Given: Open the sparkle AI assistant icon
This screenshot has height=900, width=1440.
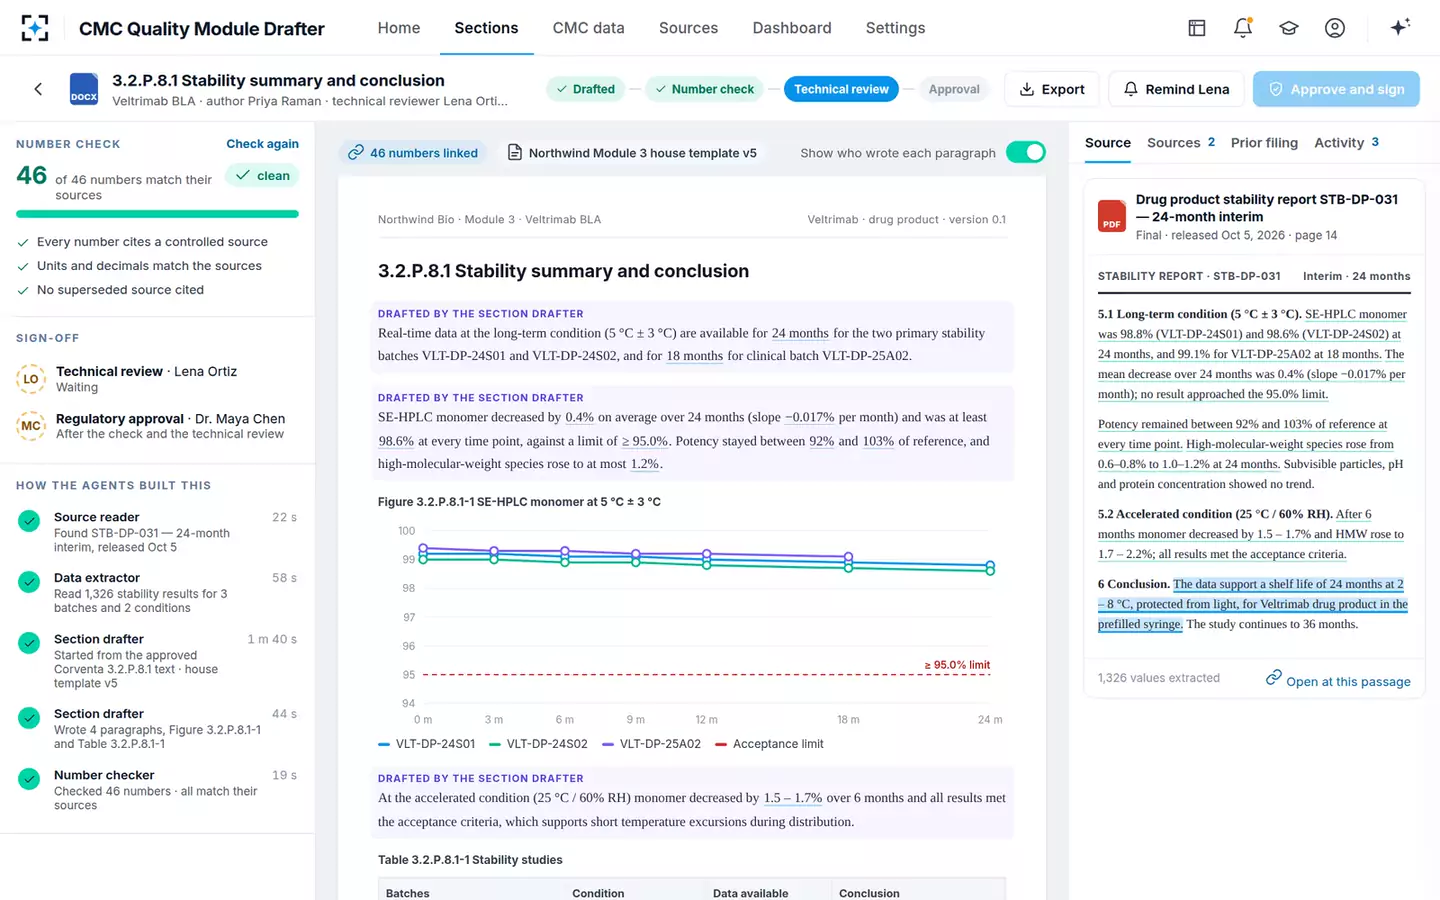Looking at the screenshot, I should (1400, 27).
